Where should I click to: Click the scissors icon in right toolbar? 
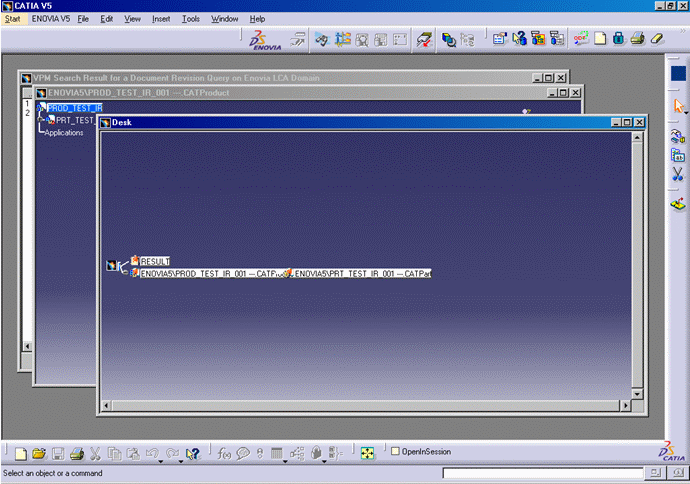tap(678, 174)
